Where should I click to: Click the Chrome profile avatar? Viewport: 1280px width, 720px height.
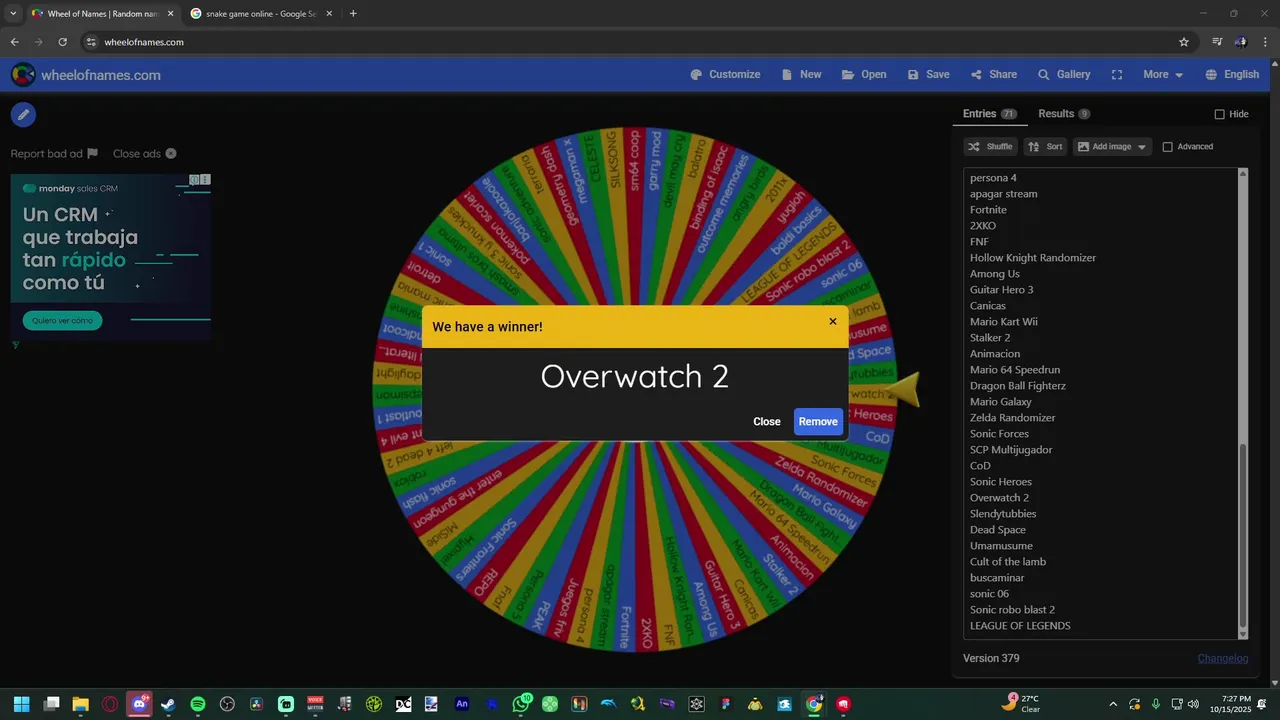coord(1241,42)
